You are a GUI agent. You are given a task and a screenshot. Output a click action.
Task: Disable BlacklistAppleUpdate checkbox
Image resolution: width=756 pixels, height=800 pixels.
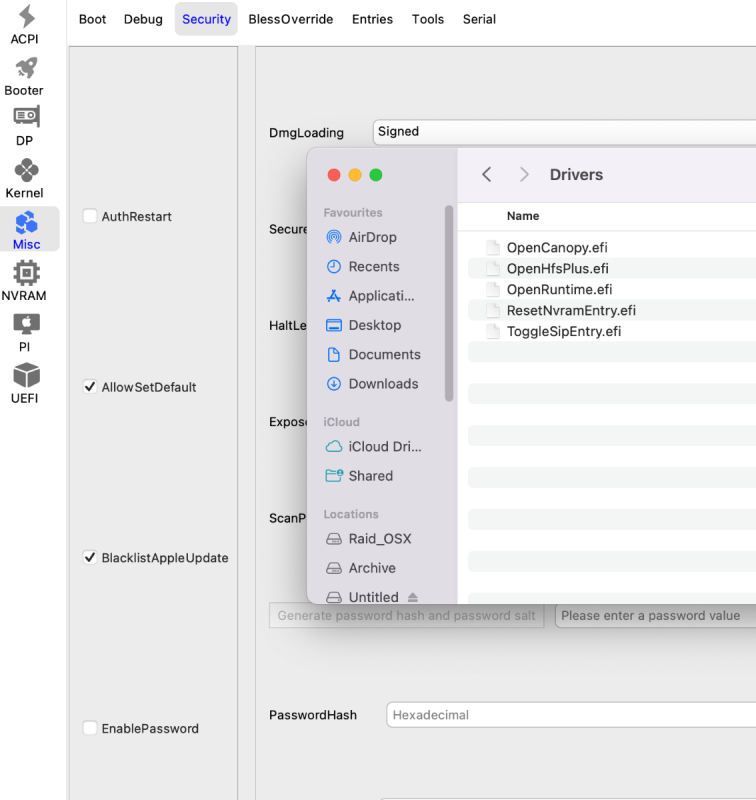click(x=90, y=557)
